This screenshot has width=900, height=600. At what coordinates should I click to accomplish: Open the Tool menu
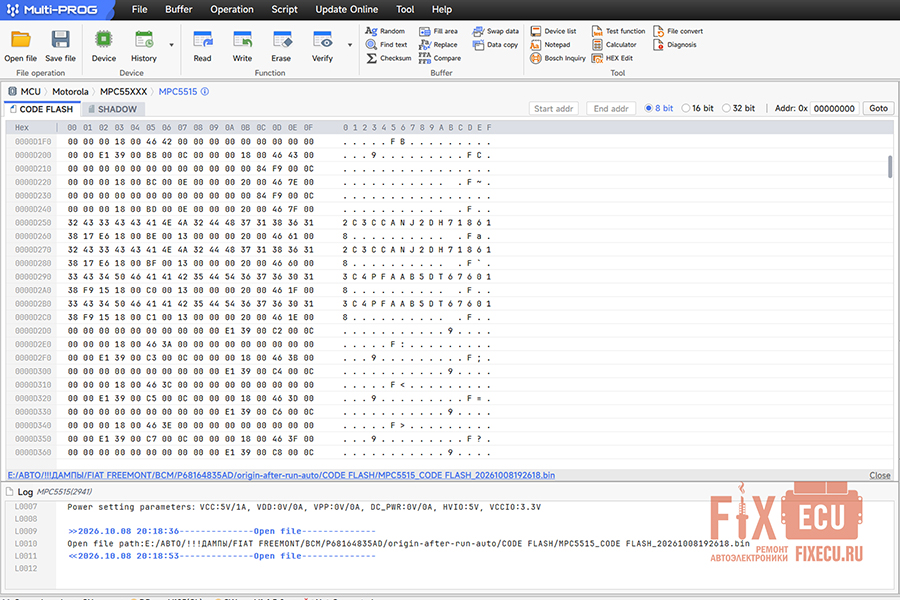tap(405, 9)
